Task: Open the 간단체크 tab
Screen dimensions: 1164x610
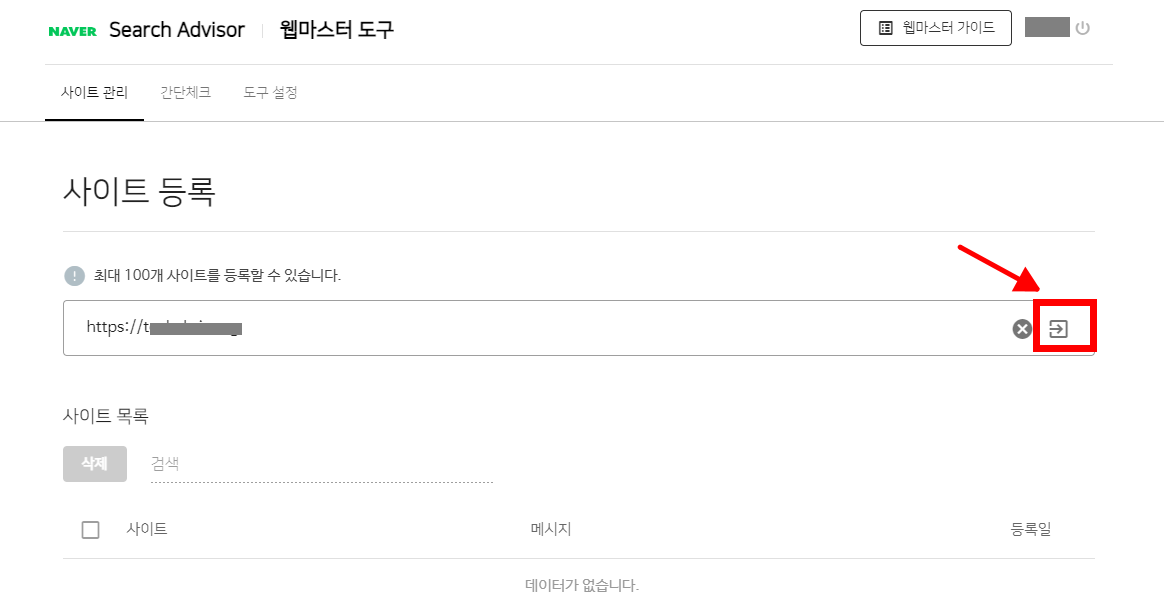Action: (185, 92)
